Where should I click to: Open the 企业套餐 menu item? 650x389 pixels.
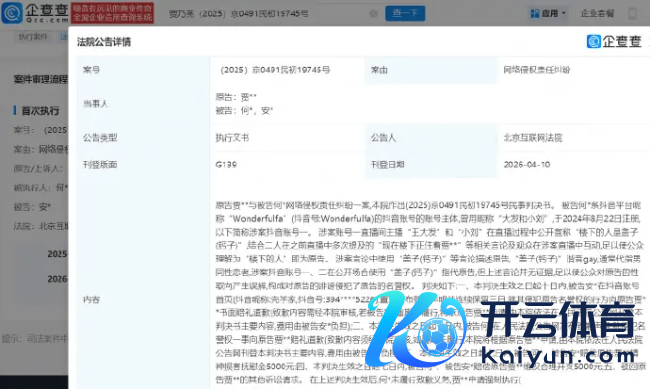pos(597,14)
